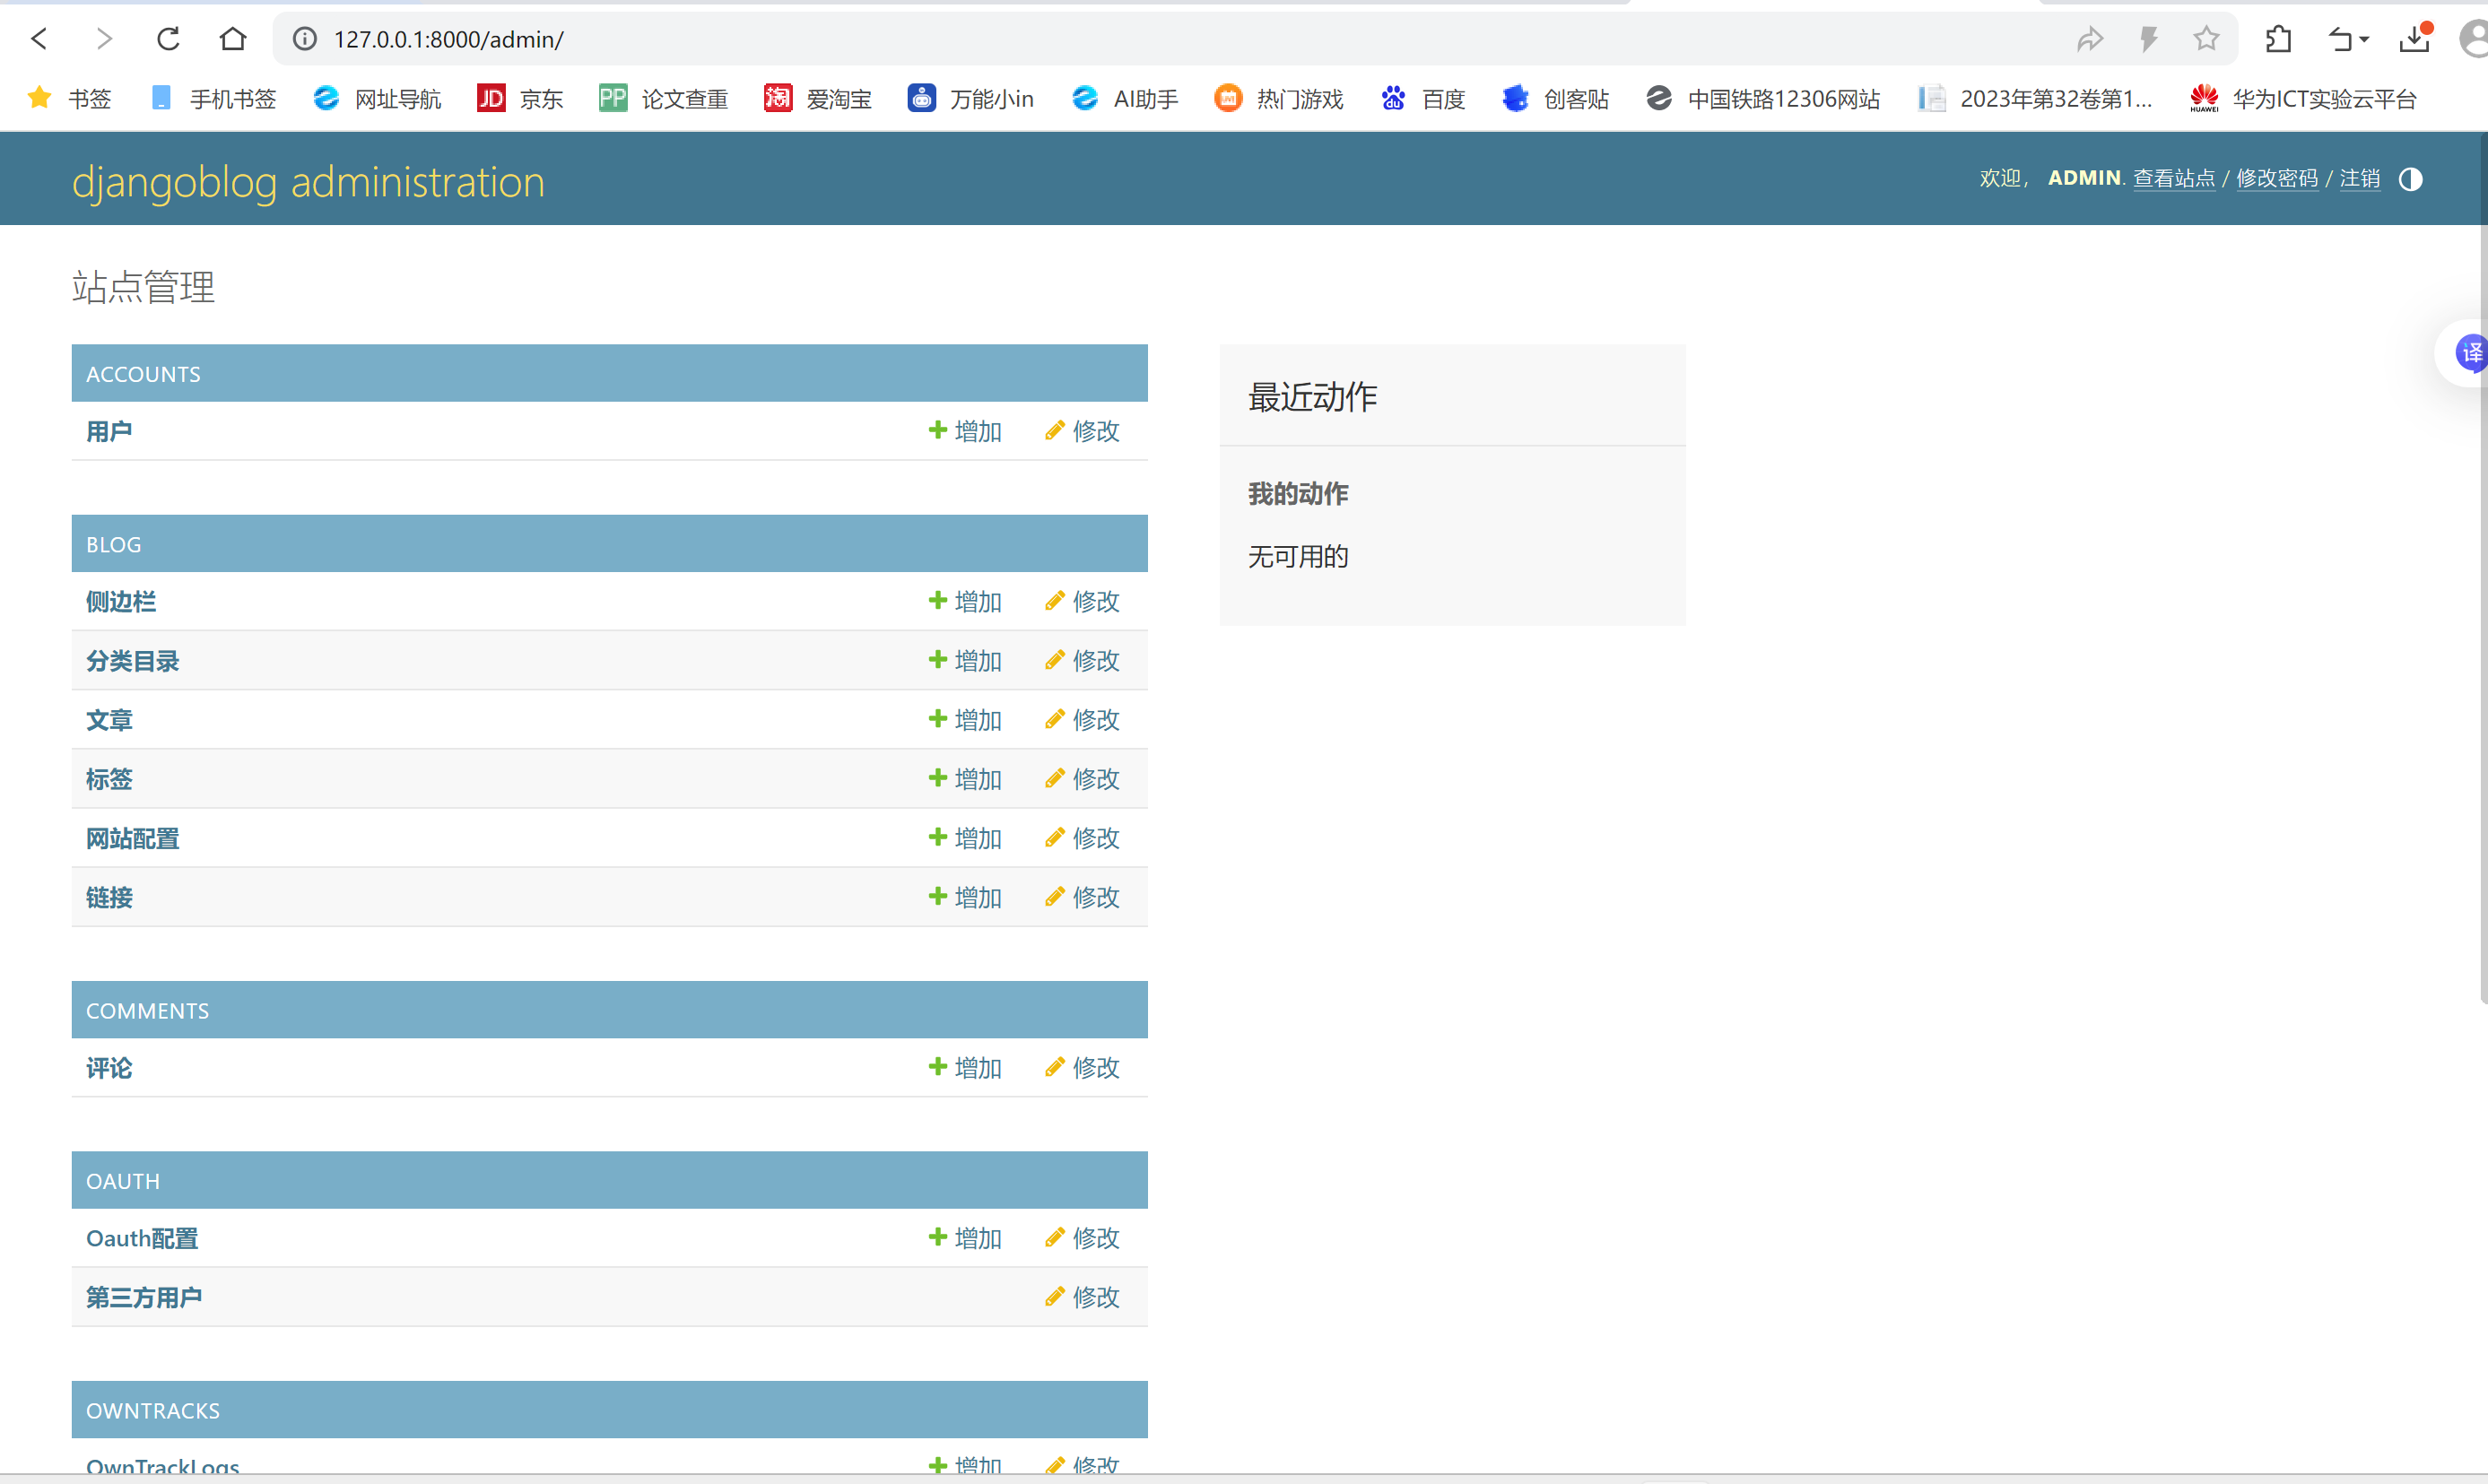Open 华为ICT实验云平台 bookmark

[x=2302, y=98]
